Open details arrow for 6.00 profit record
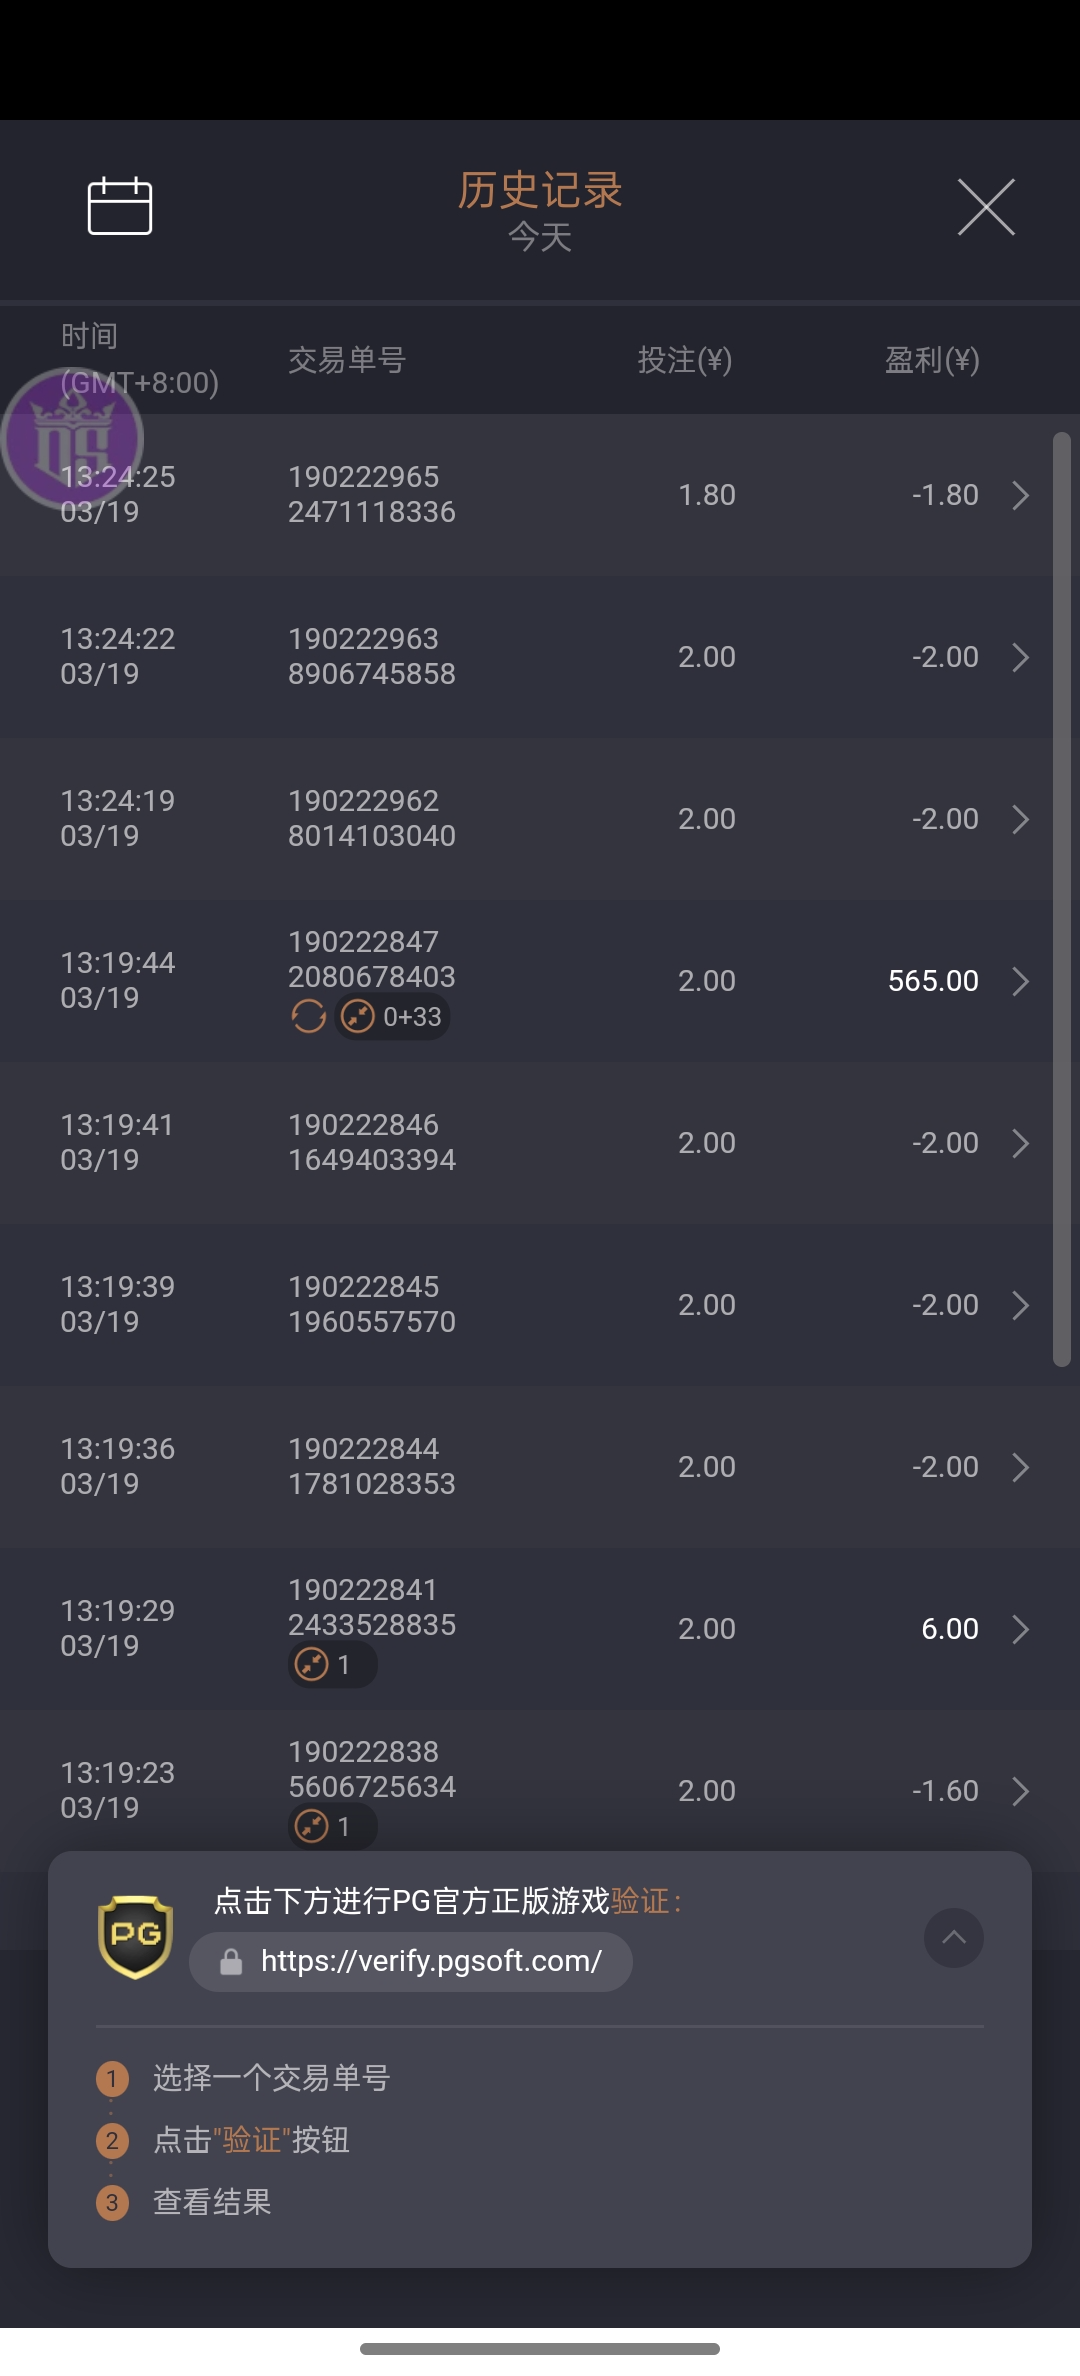This screenshot has height=2376, width=1080. coord(1020,1629)
